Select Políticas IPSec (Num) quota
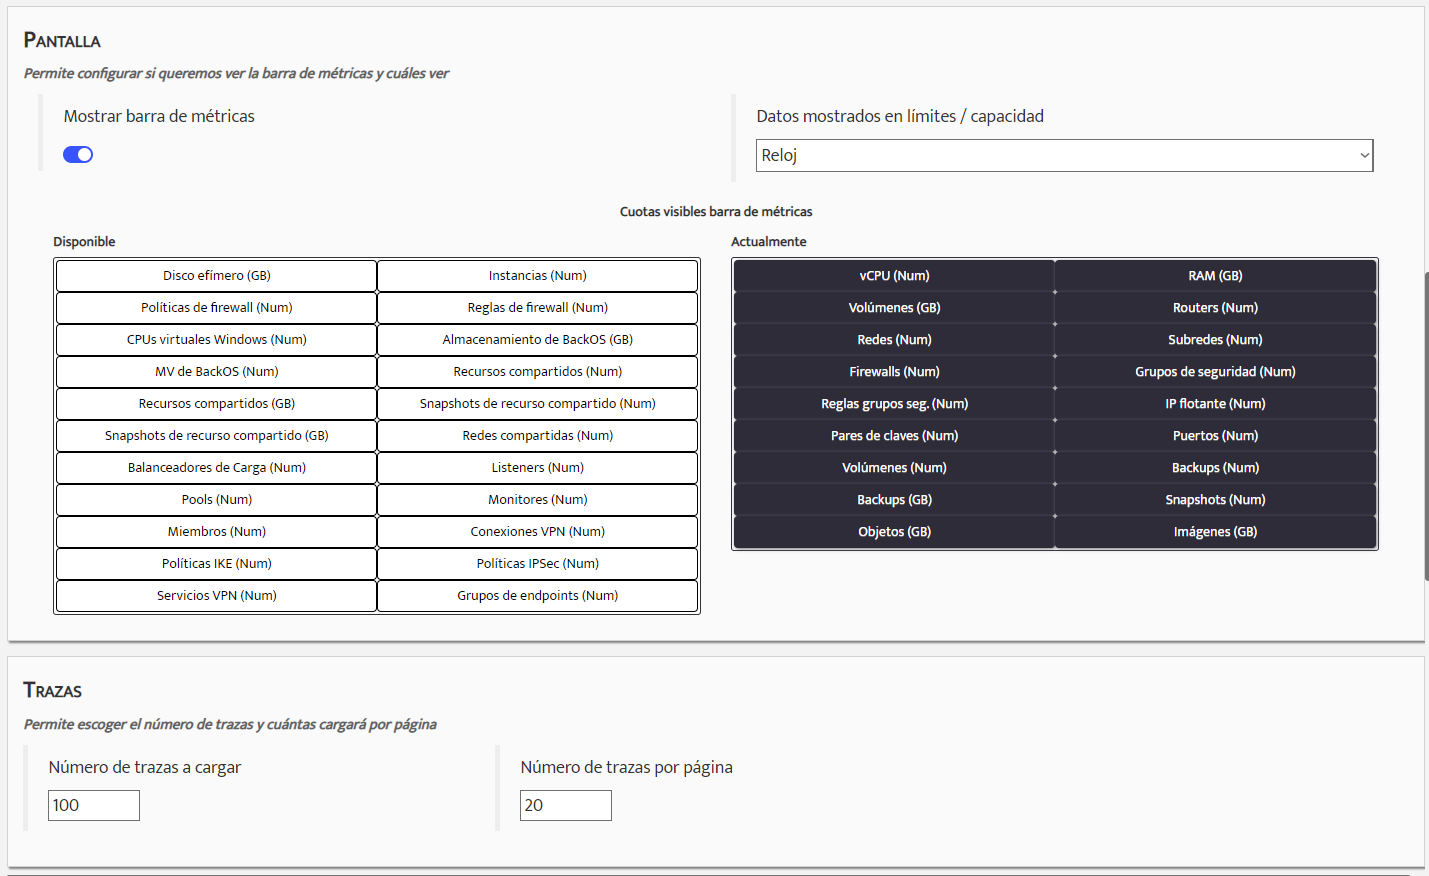 coord(538,563)
